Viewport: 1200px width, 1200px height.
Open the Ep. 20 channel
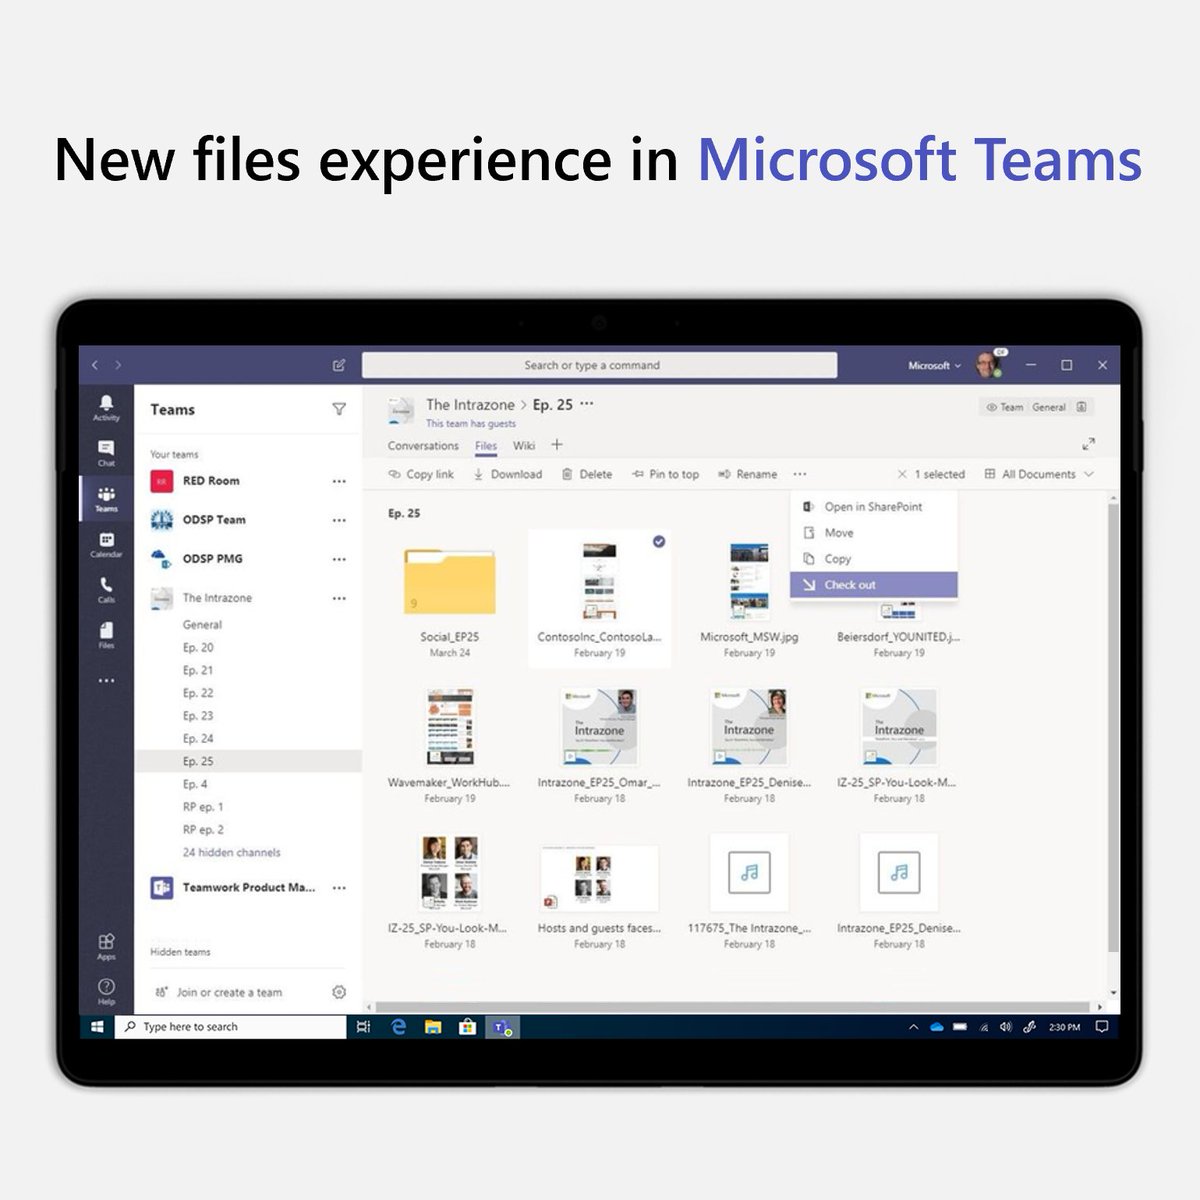pyautogui.click(x=198, y=647)
